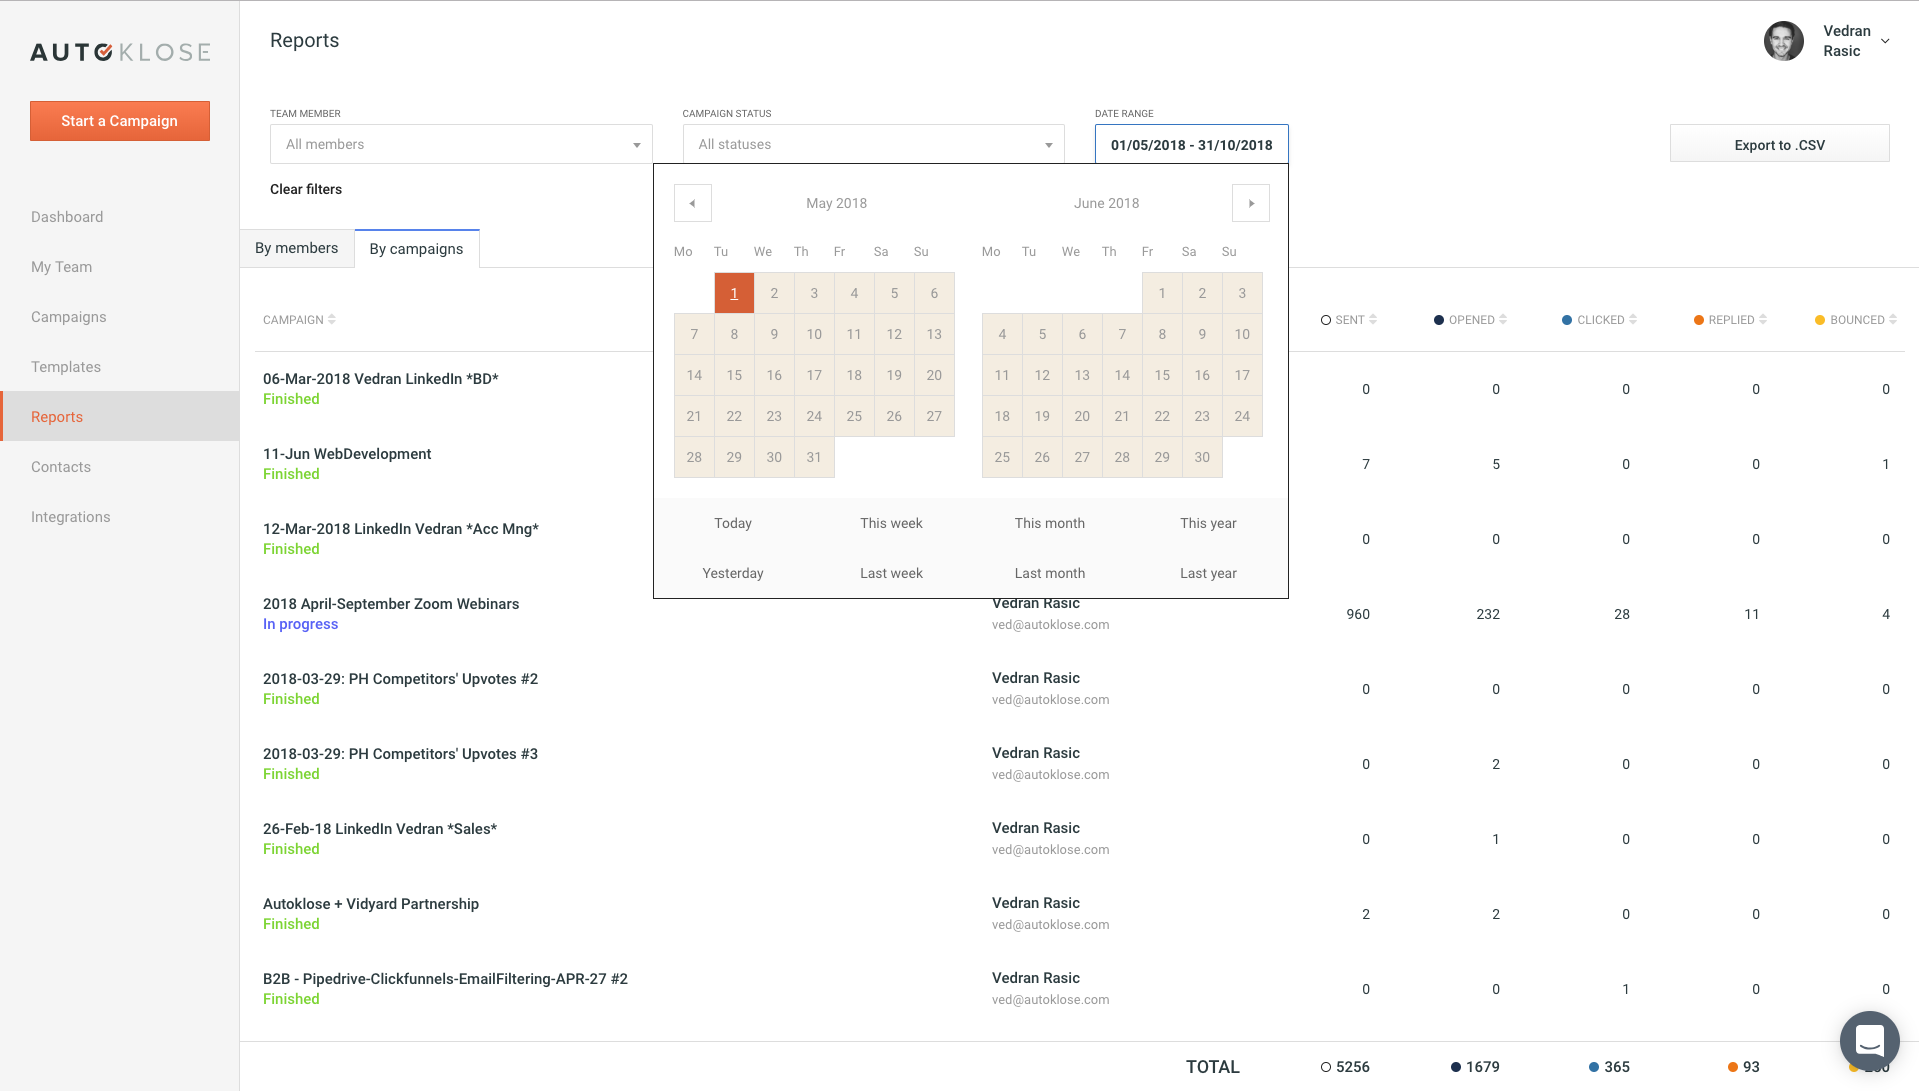Sort by Clicked column arrows
This screenshot has width=1919, height=1091.
[1633, 320]
